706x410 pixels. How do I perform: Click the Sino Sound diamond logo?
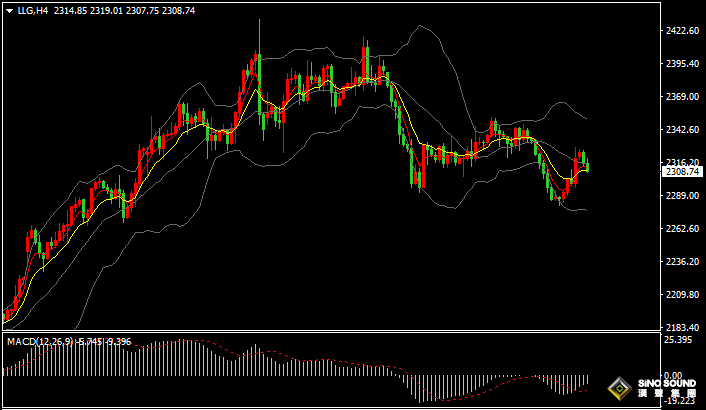[x=620, y=388]
